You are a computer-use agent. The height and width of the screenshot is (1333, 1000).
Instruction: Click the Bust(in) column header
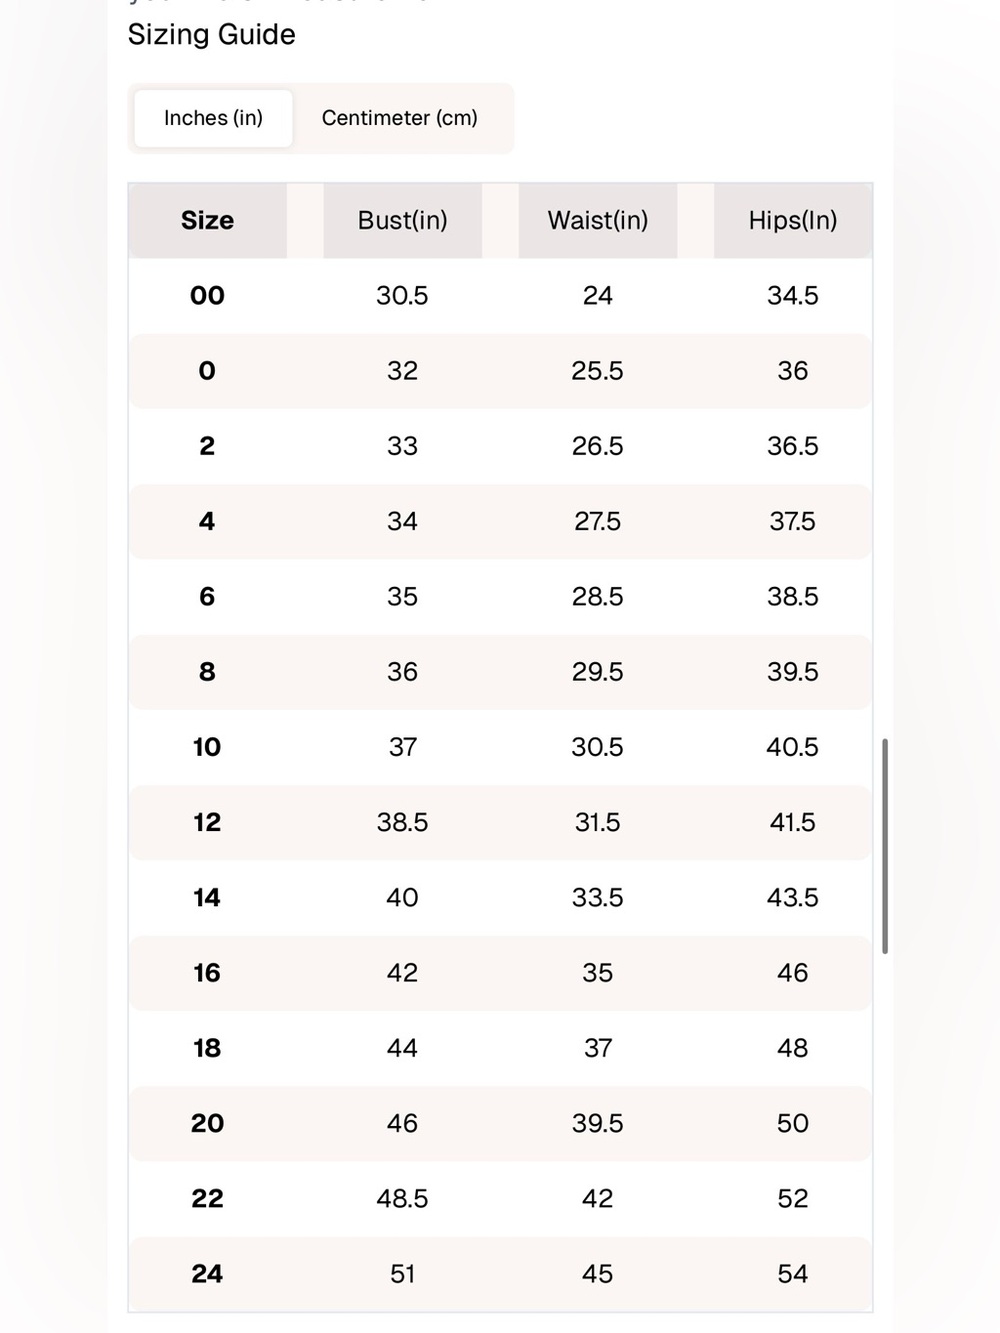click(402, 220)
